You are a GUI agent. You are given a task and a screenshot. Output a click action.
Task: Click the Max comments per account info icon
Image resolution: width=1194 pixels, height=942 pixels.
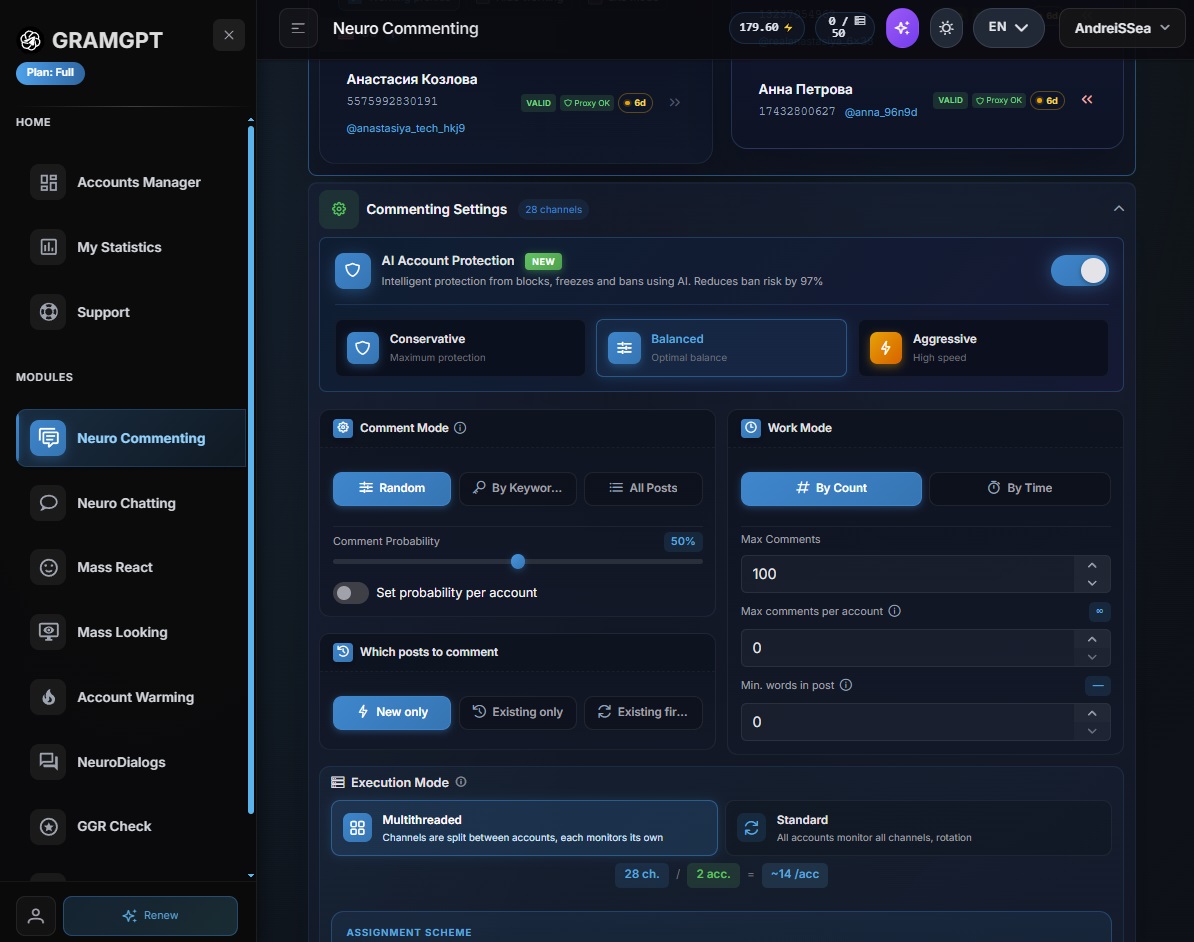pos(895,611)
